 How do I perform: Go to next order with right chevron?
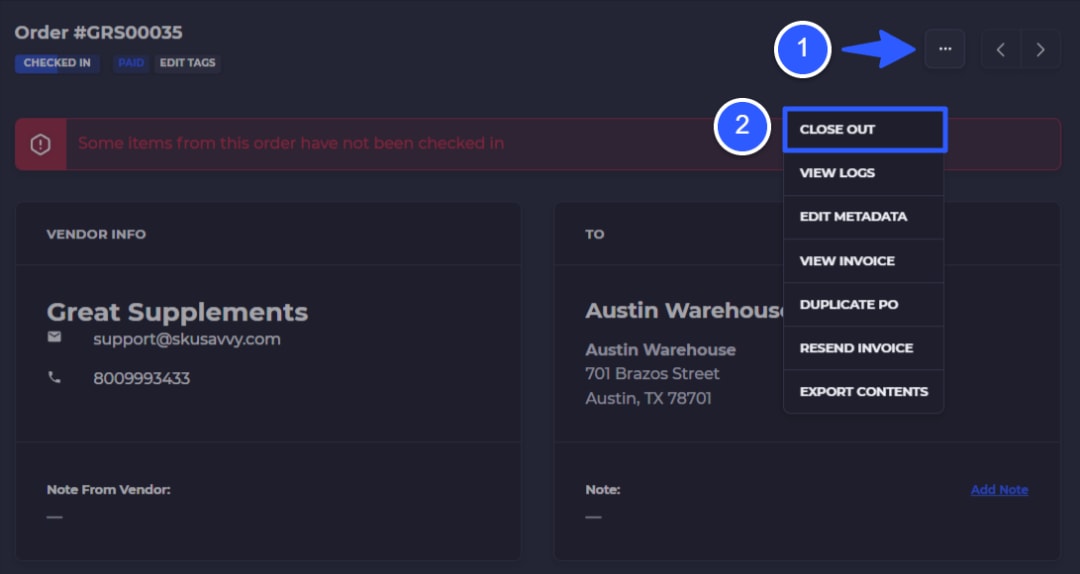(x=1040, y=49)
